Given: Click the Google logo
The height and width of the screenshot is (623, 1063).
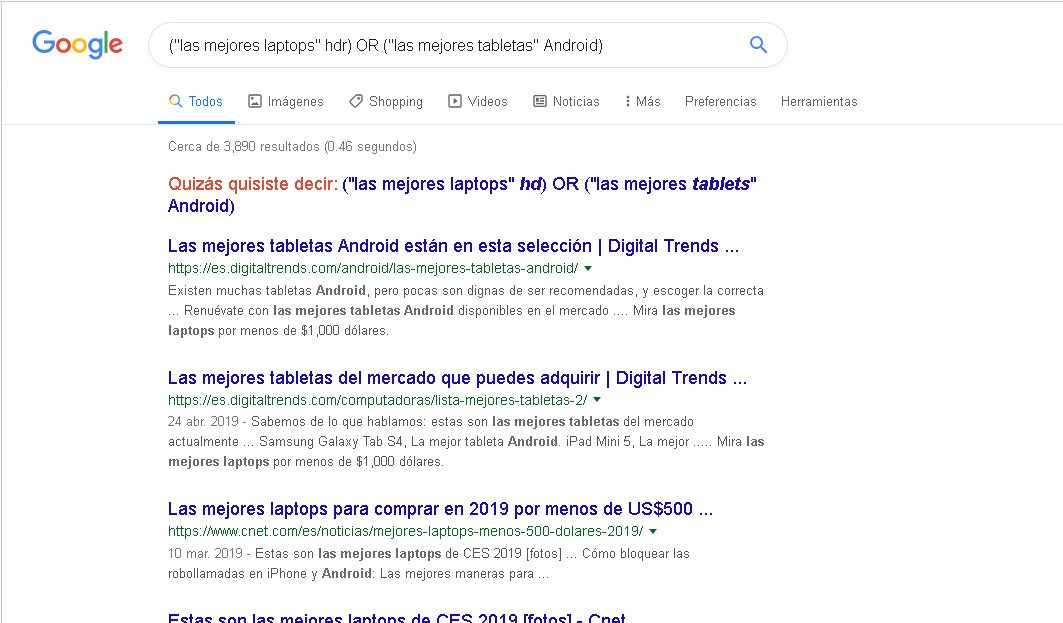Looking at the screenshot, I should [x=77, y=44].
